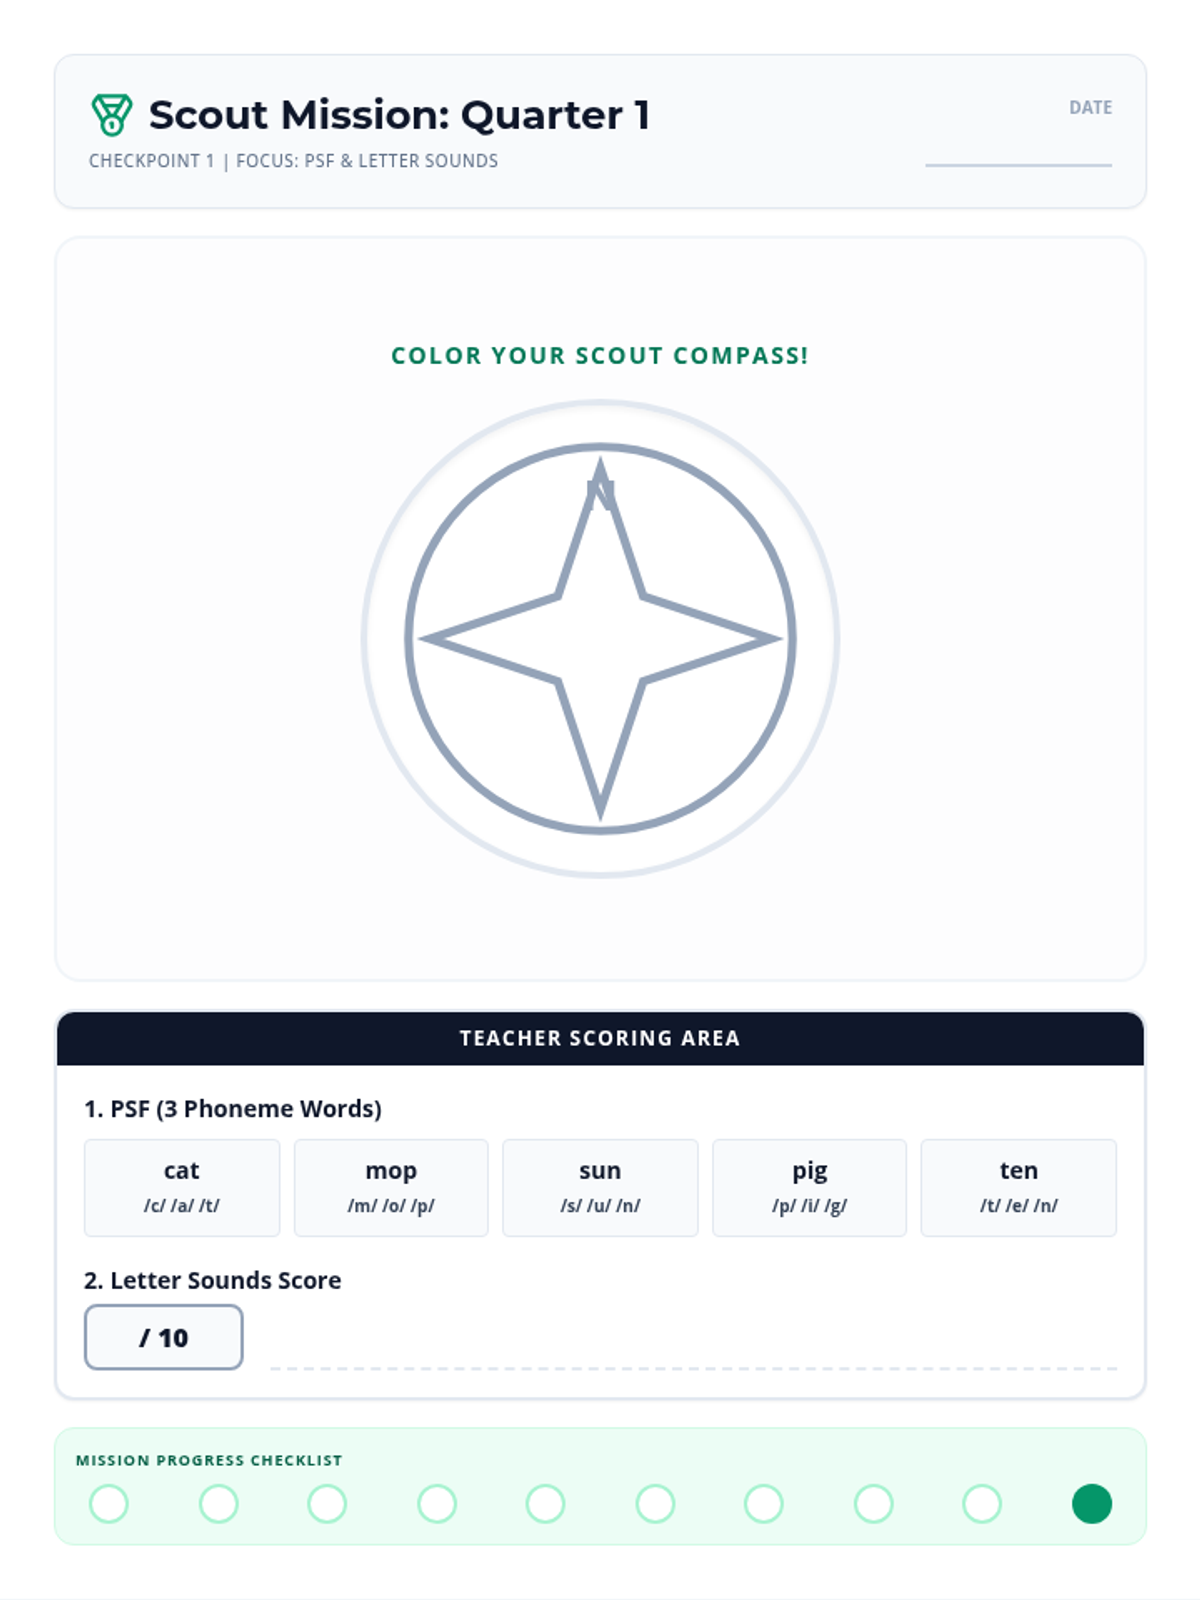Mark the fifth mission progress circle
Viewport: 1200px width, 1600px height.
click(545, 1503)
